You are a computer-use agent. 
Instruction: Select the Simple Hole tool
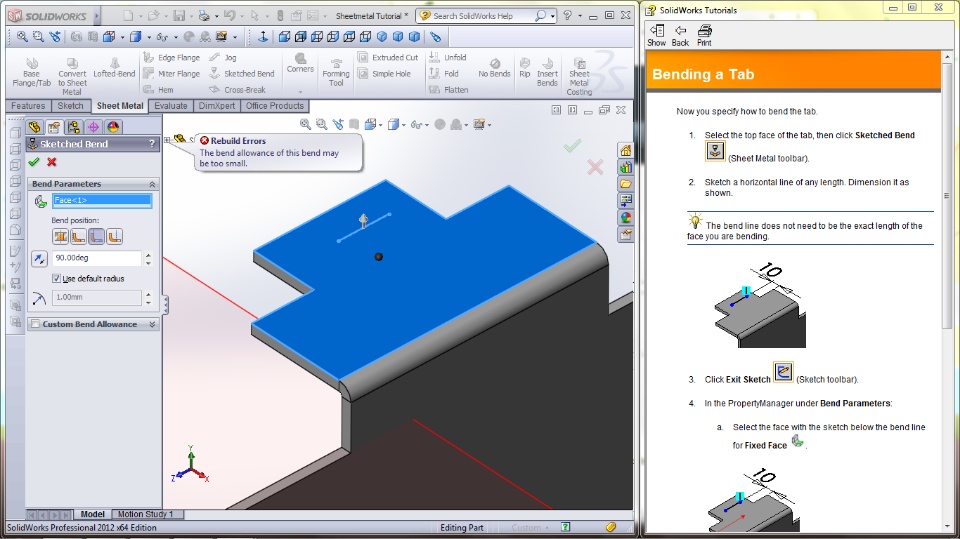pyautogui.click(x=384, y=74)
